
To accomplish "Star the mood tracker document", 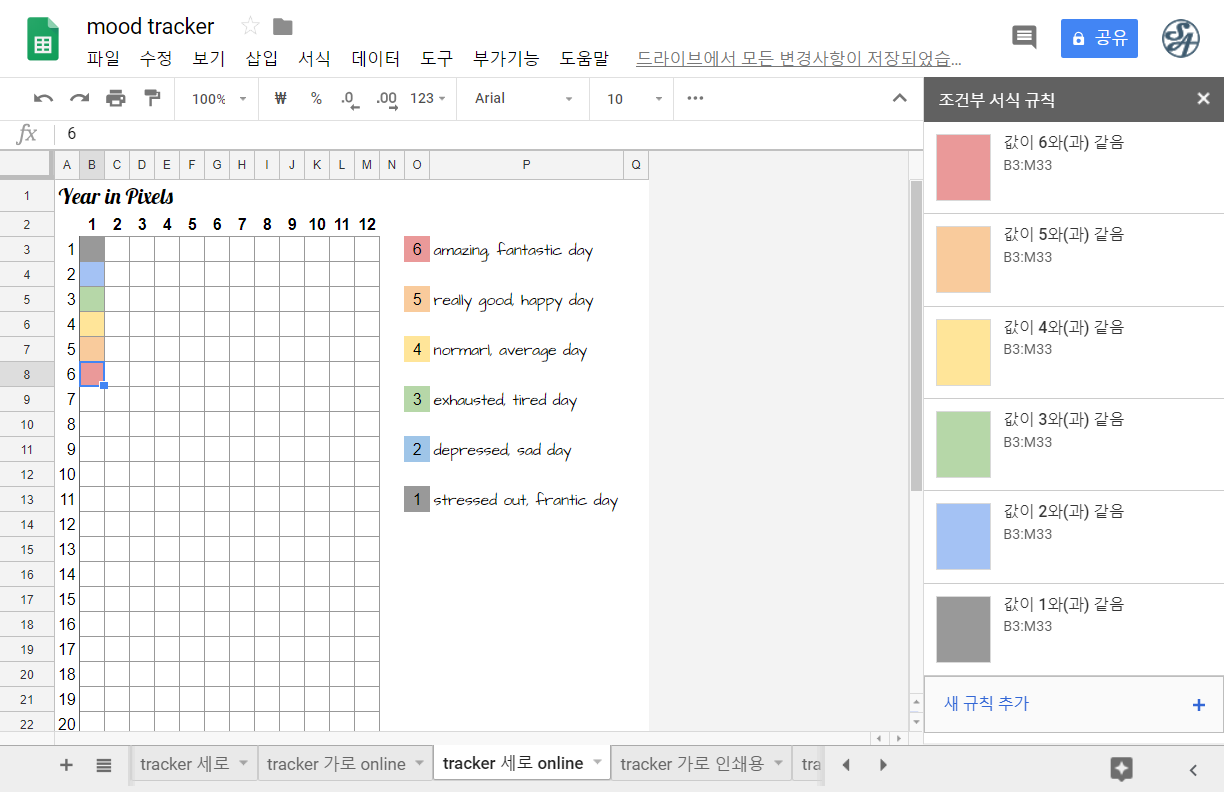I will coord(250,26).
